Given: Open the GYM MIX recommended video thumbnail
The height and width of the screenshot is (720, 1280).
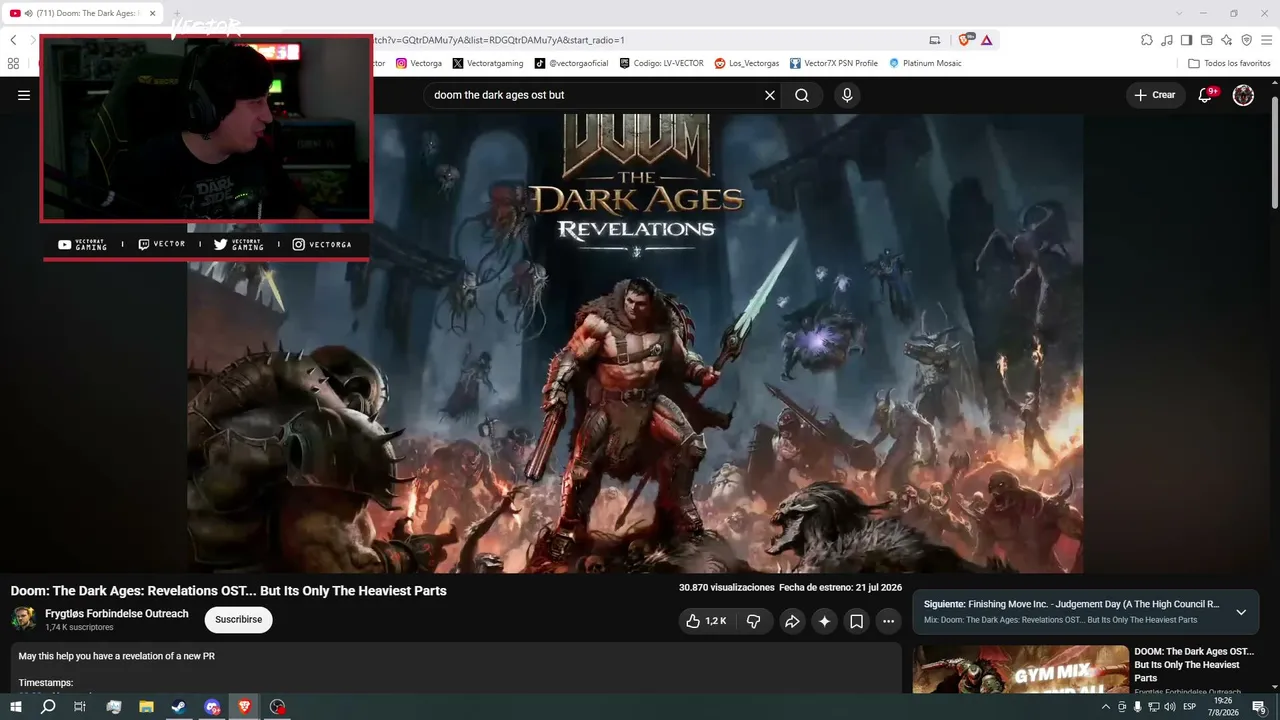Looking at the screenshot, I should pyautogui.click(x=1020, y=669).
